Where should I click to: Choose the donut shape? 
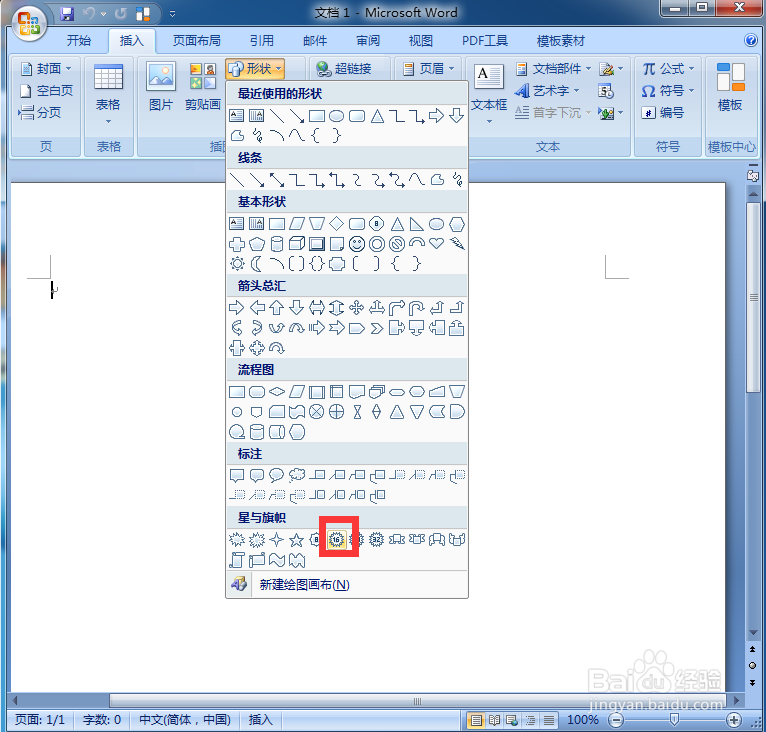377,244
